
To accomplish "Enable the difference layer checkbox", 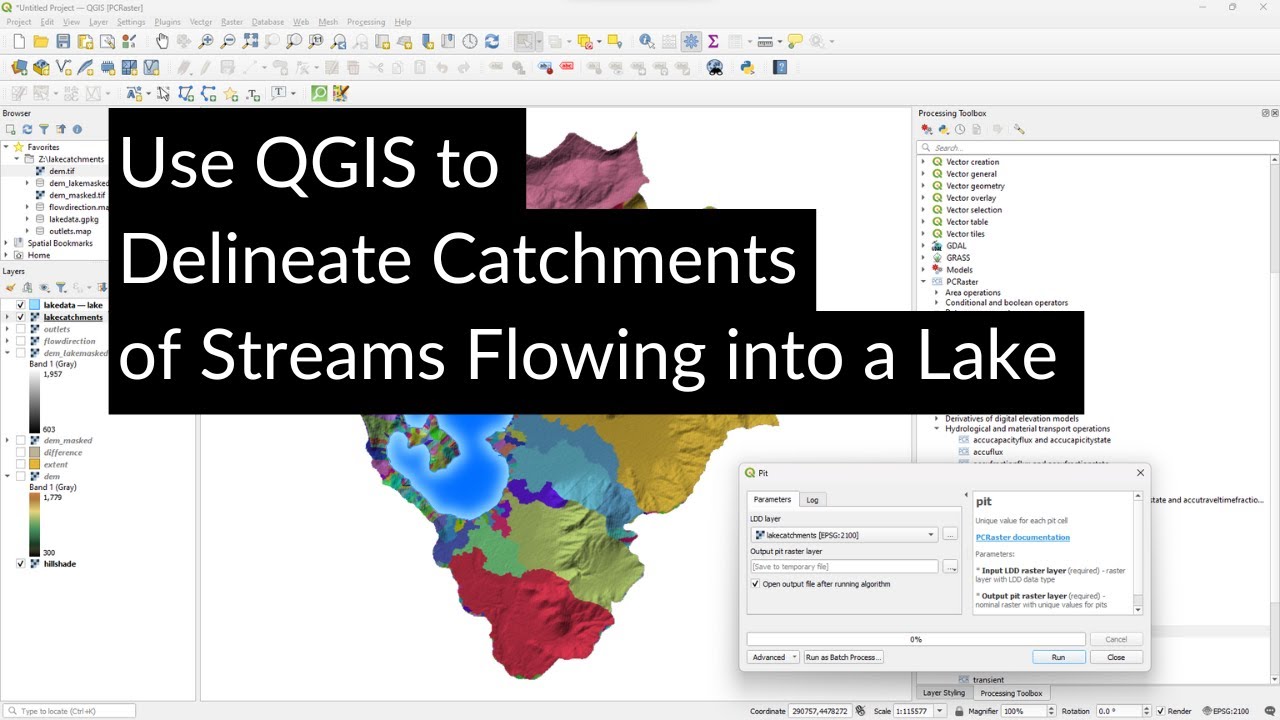I will click(x=20, y=452).
